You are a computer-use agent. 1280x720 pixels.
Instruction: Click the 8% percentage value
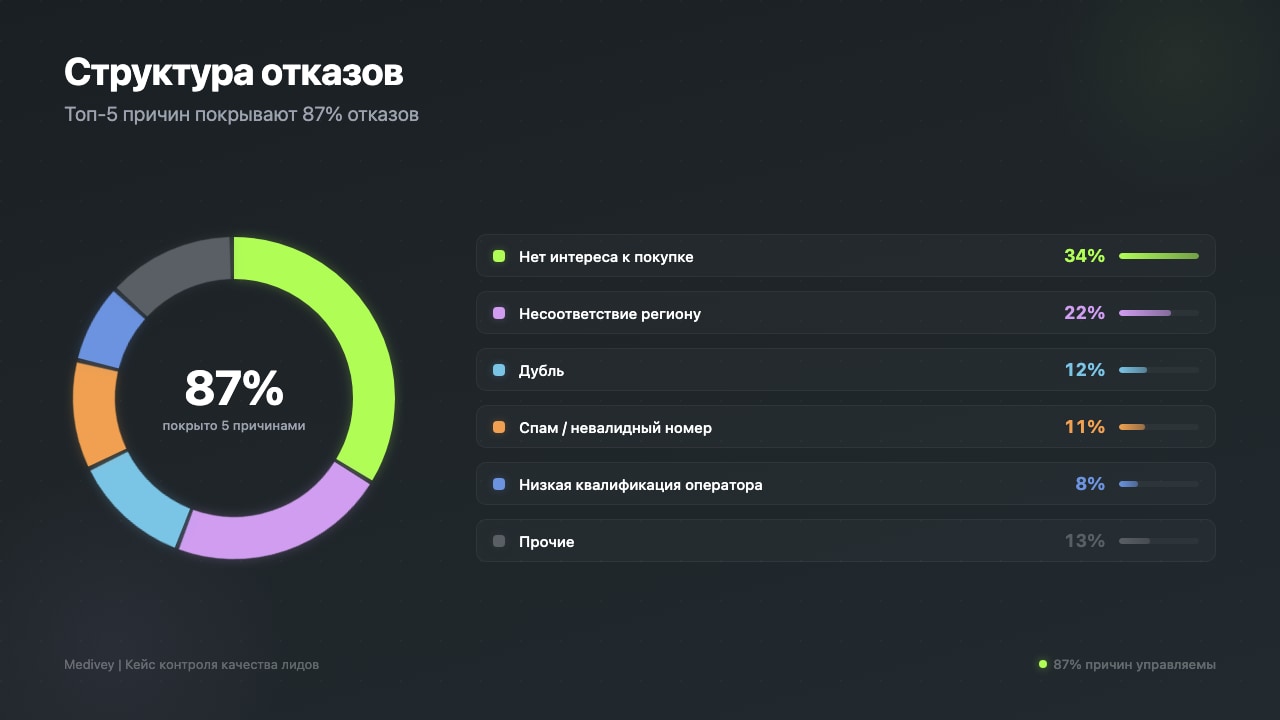click(x=1088, y=484)
